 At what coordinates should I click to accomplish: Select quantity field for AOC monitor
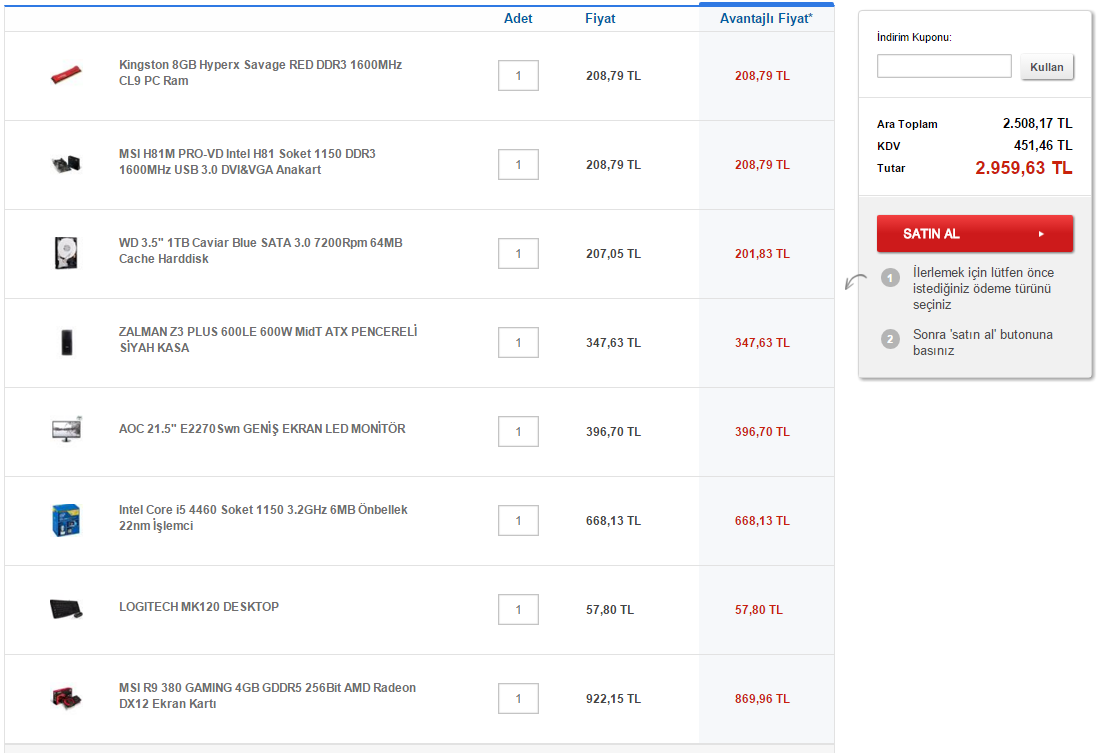coord(518,432)
